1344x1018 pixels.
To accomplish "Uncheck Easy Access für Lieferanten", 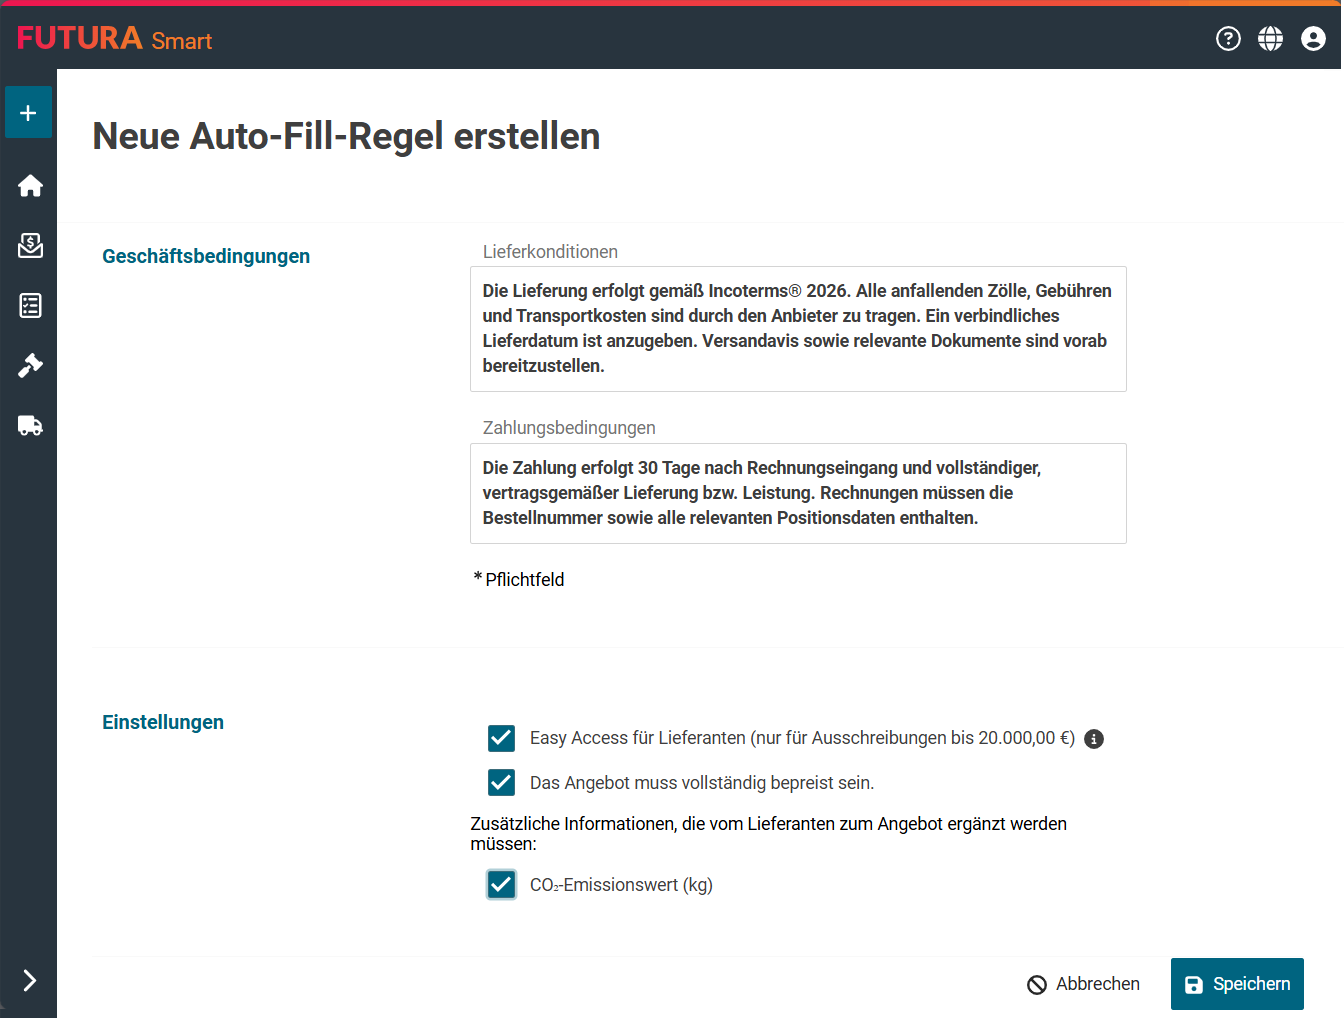I will click(501, 738).
